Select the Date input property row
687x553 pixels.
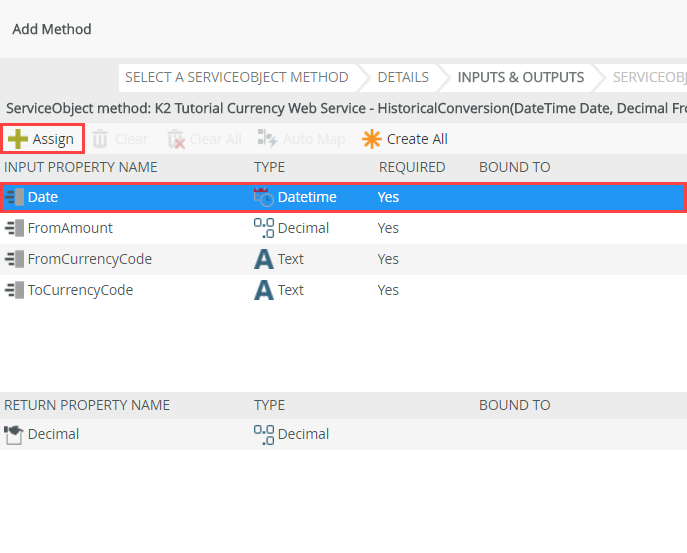[43, 197]
